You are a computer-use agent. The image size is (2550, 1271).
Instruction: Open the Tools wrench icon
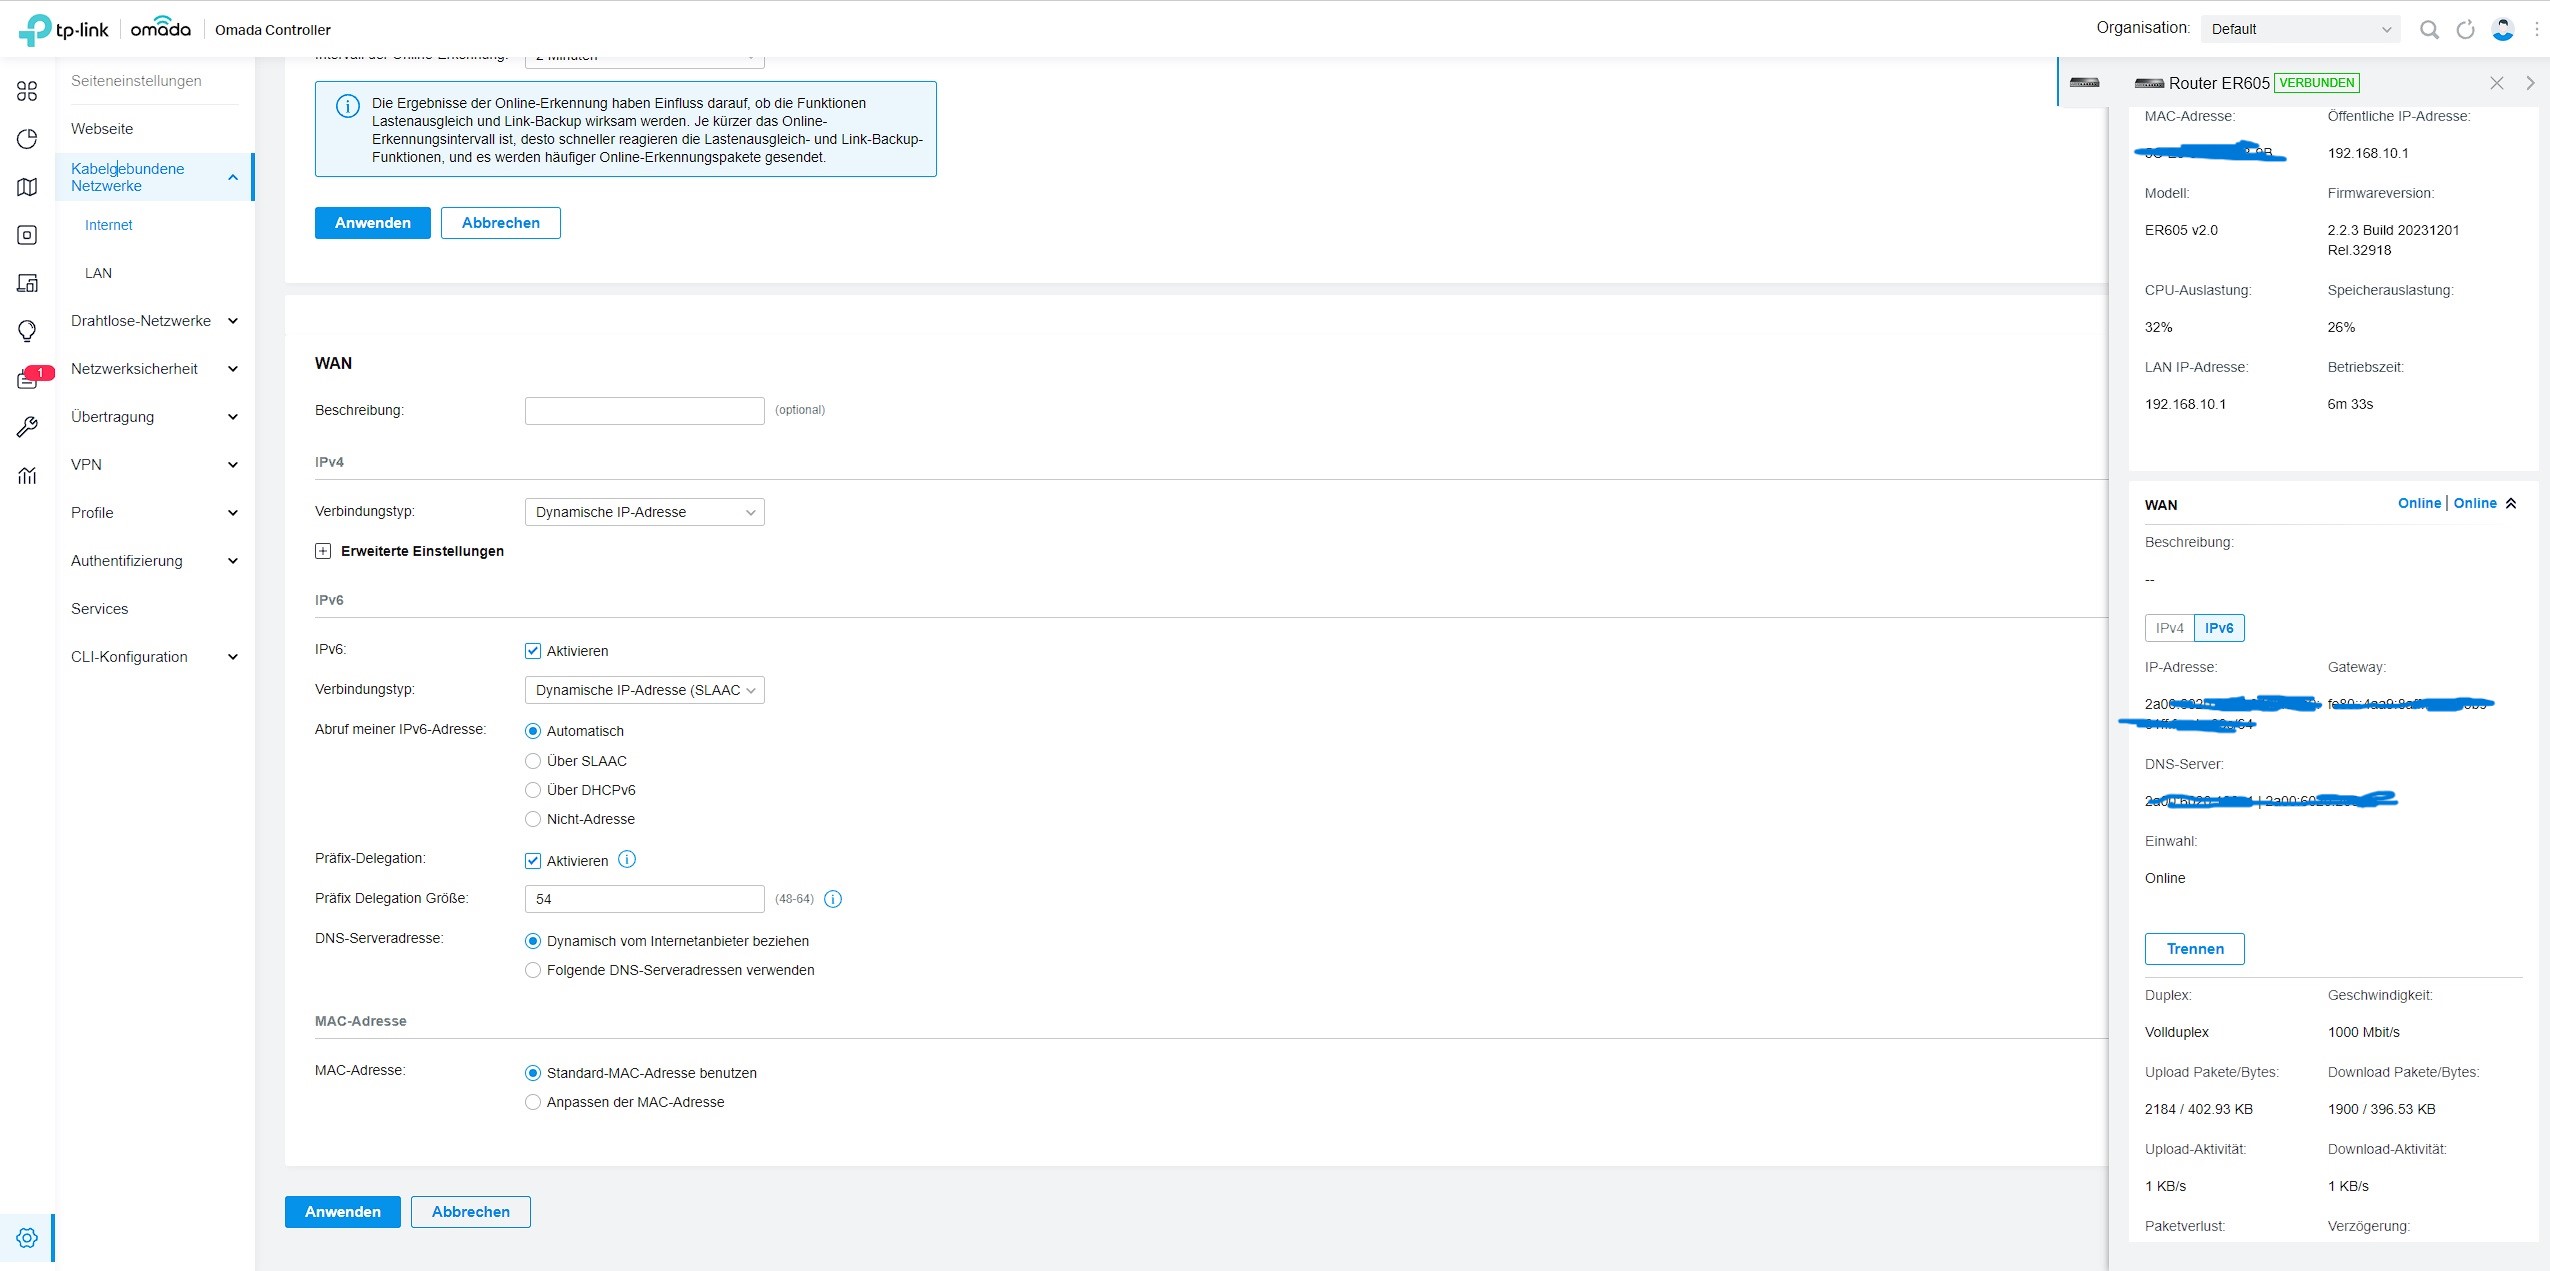(x=27, y=427)
